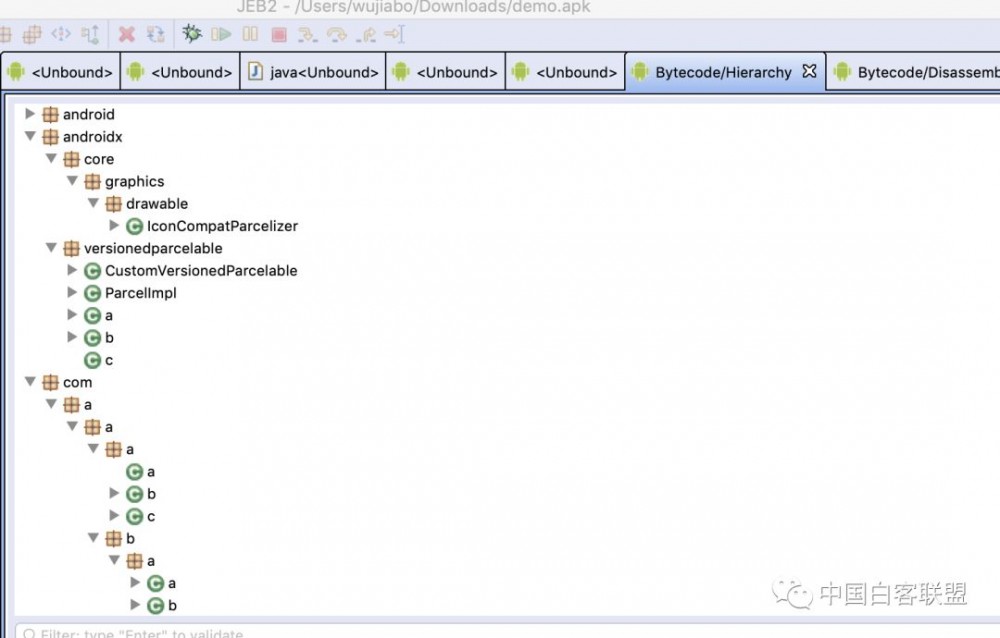Collapse the versionedparcelable package arrow
Screen dimensions: 1000x638
click(51, 248)
